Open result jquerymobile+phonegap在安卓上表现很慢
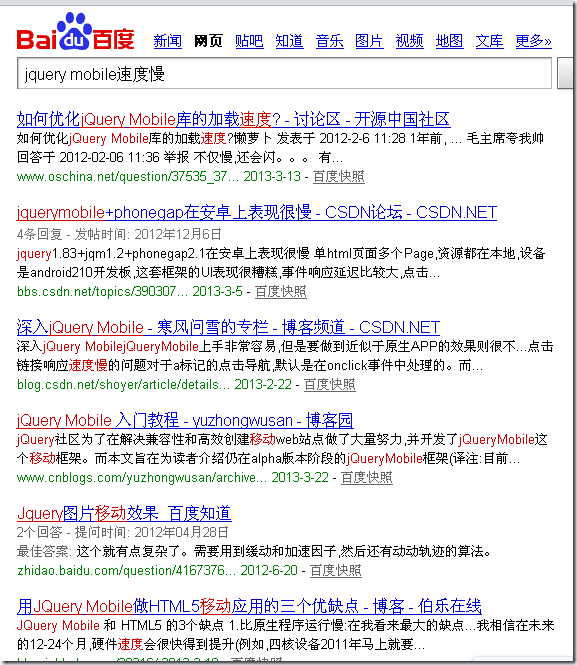577x665 pixels. (x=257, y=212)
